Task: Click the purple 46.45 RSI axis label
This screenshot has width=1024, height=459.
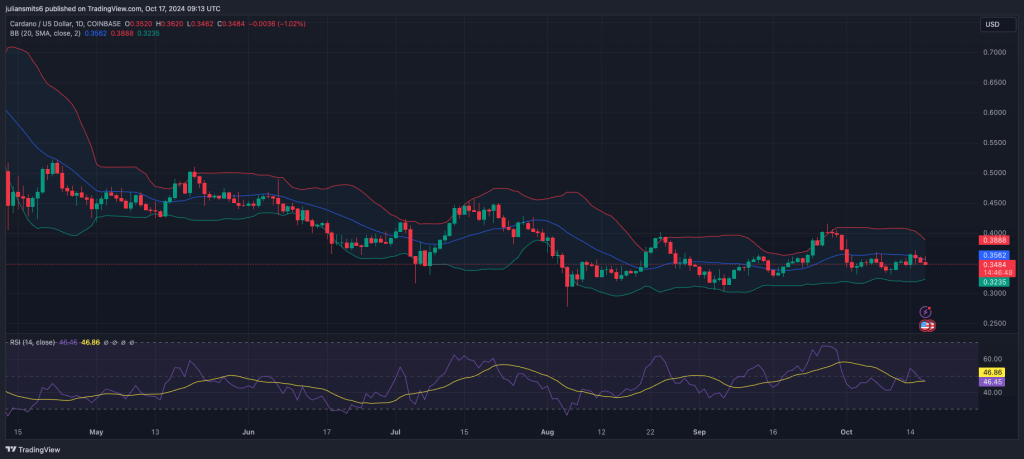Action: 990,381
